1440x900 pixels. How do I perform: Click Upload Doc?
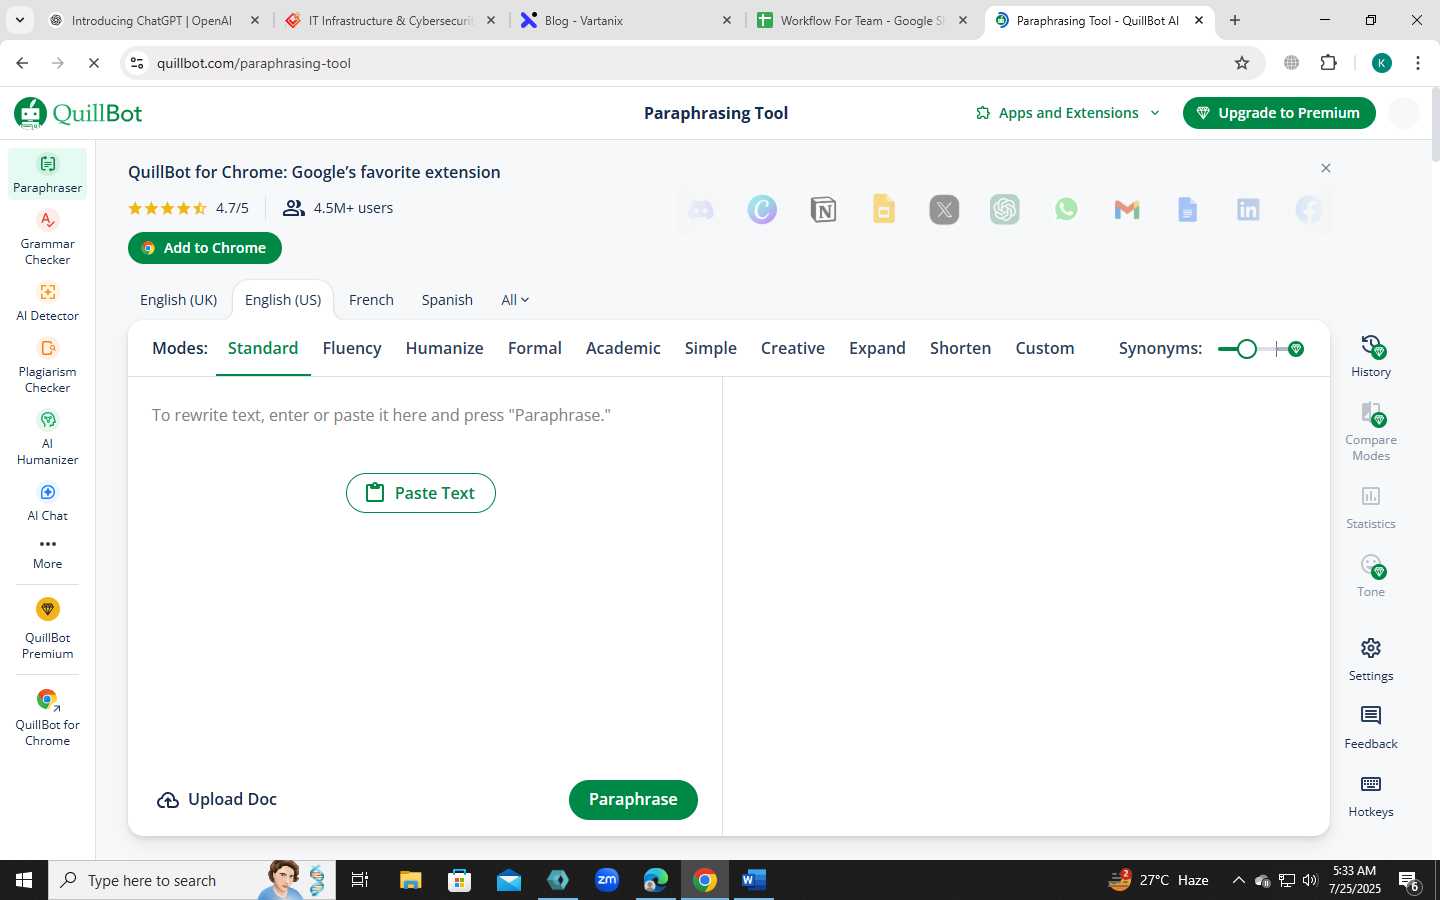(x=217, y=800)
